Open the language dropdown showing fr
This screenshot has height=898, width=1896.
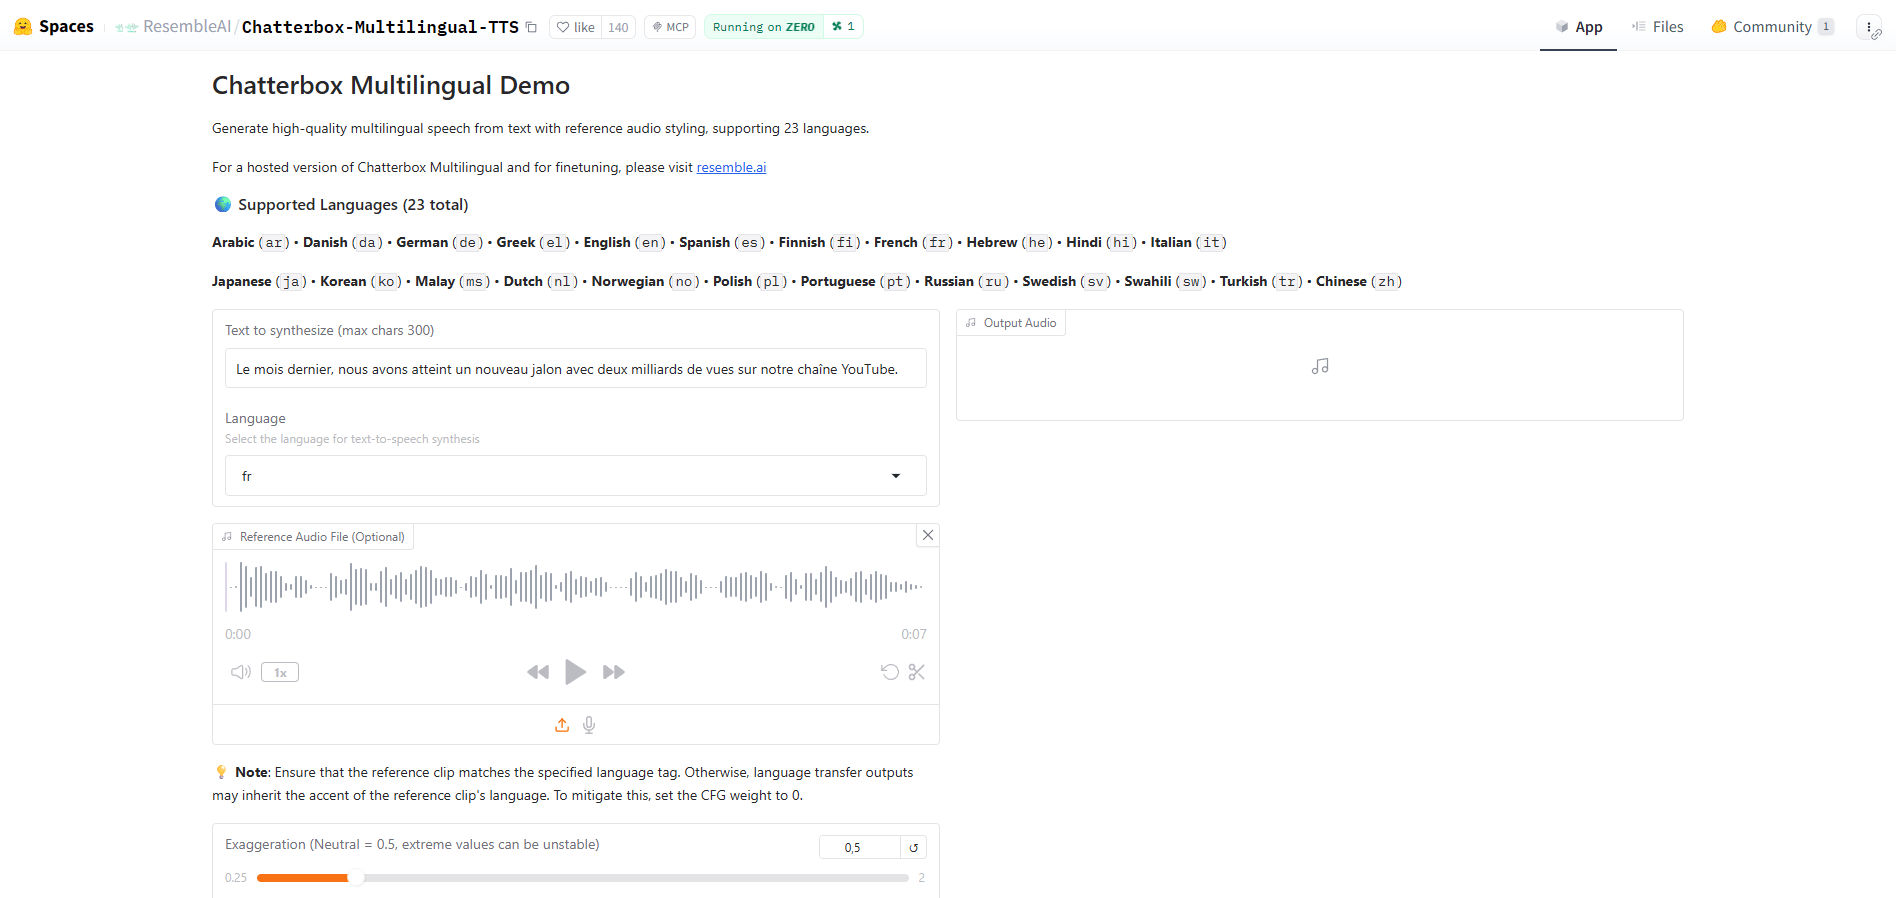click(x=575, y=476)
